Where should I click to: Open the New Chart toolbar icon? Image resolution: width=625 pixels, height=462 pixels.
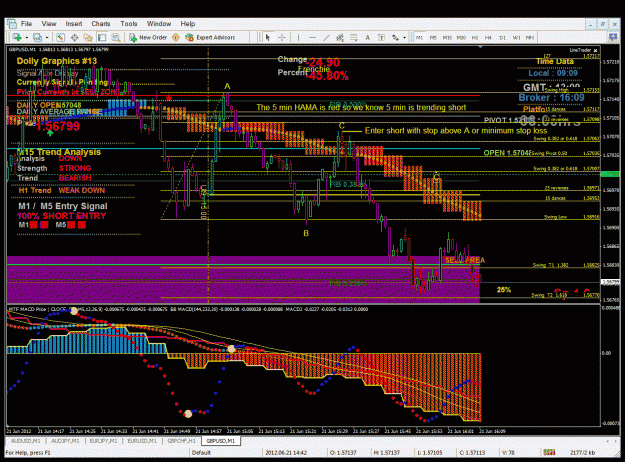(x=17, y=37)
